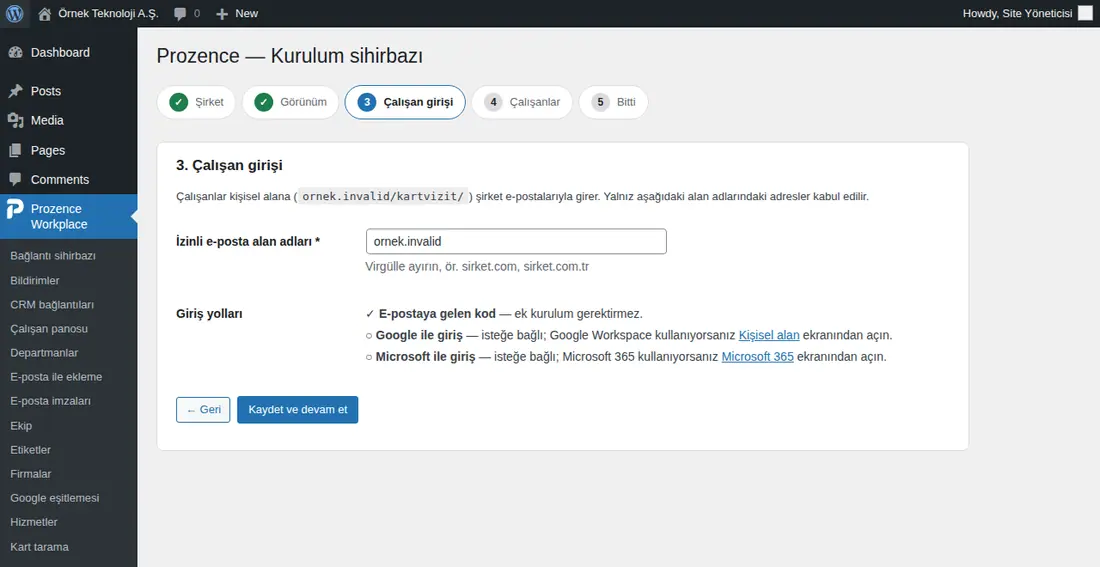Click the home icon beside Örnek Teknoloji A.Ş.
The width and height of the screenshot is (1100, 567).
44,13
